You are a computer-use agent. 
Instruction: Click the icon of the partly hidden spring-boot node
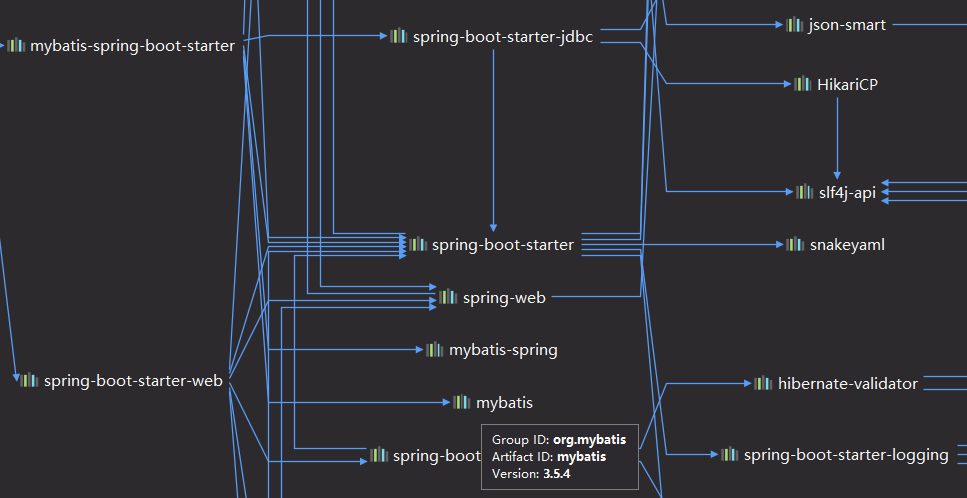(x=379, y=455)
